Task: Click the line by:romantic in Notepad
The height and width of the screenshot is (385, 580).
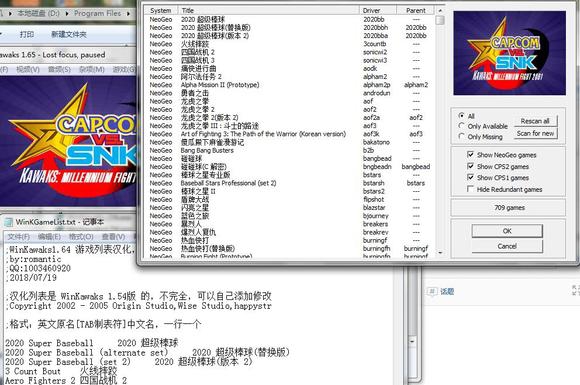Action: tap(35, 259)
